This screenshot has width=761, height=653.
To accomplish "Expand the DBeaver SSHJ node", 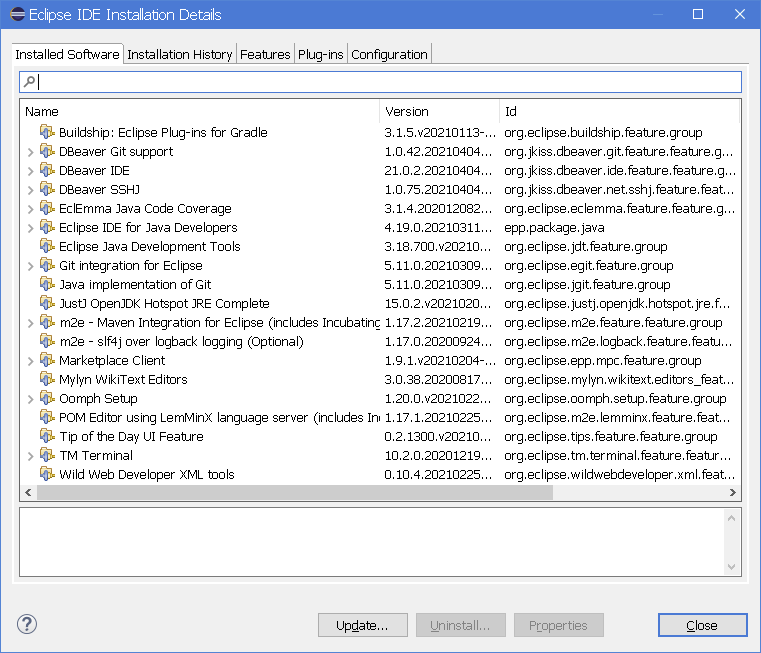I will (x=31, y=190).
